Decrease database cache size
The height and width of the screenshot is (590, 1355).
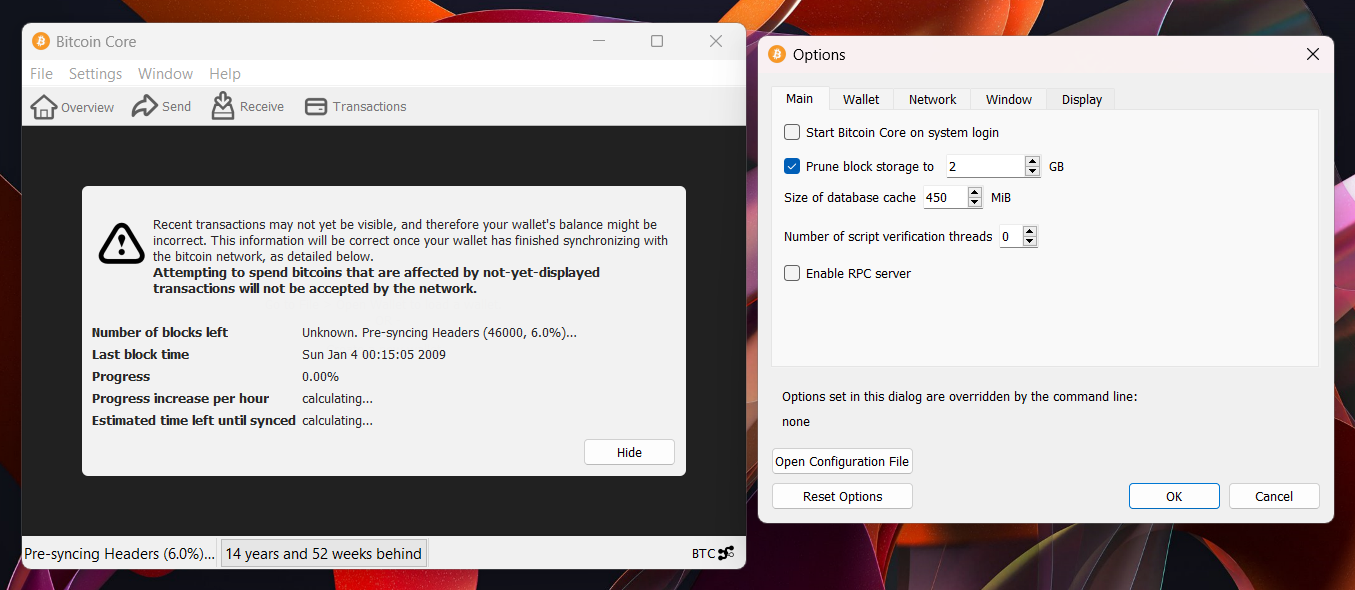tap(975, 203)
